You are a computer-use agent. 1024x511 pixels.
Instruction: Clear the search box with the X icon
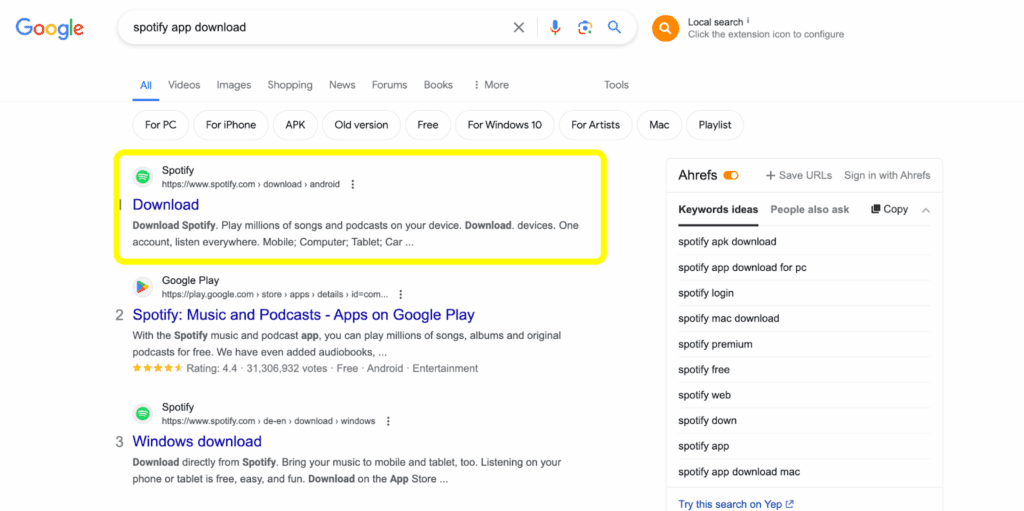(519, 27)
